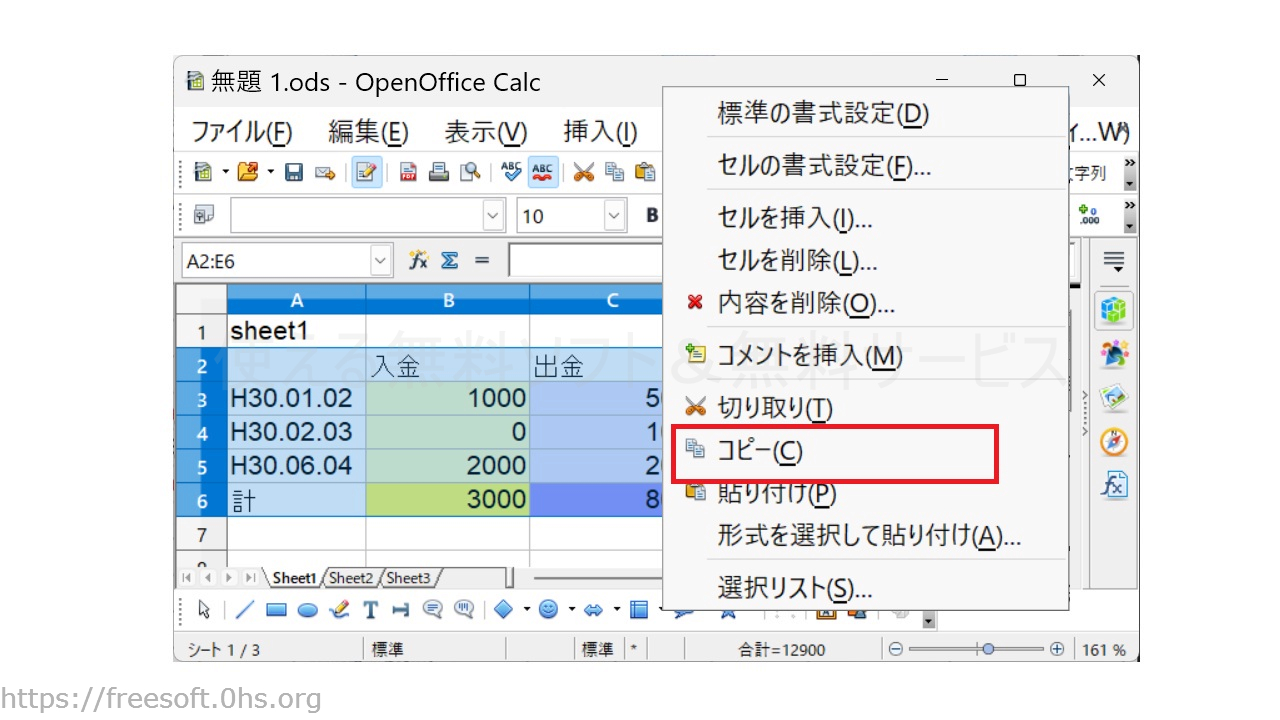The image size is (1280, 720).
Task: Select the Text tool in drawing toolbar
Action: coord(370,610)
